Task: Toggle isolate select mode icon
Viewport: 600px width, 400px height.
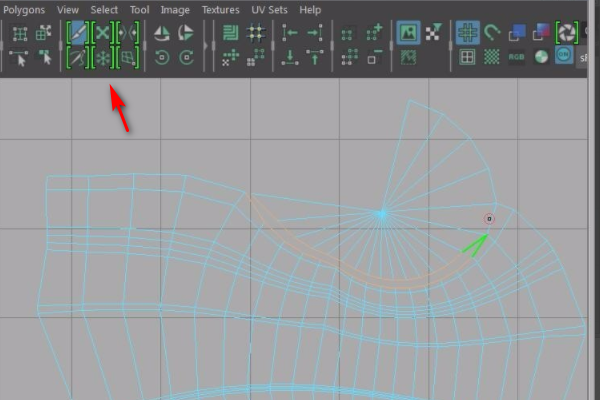Action: pos(347,35)
